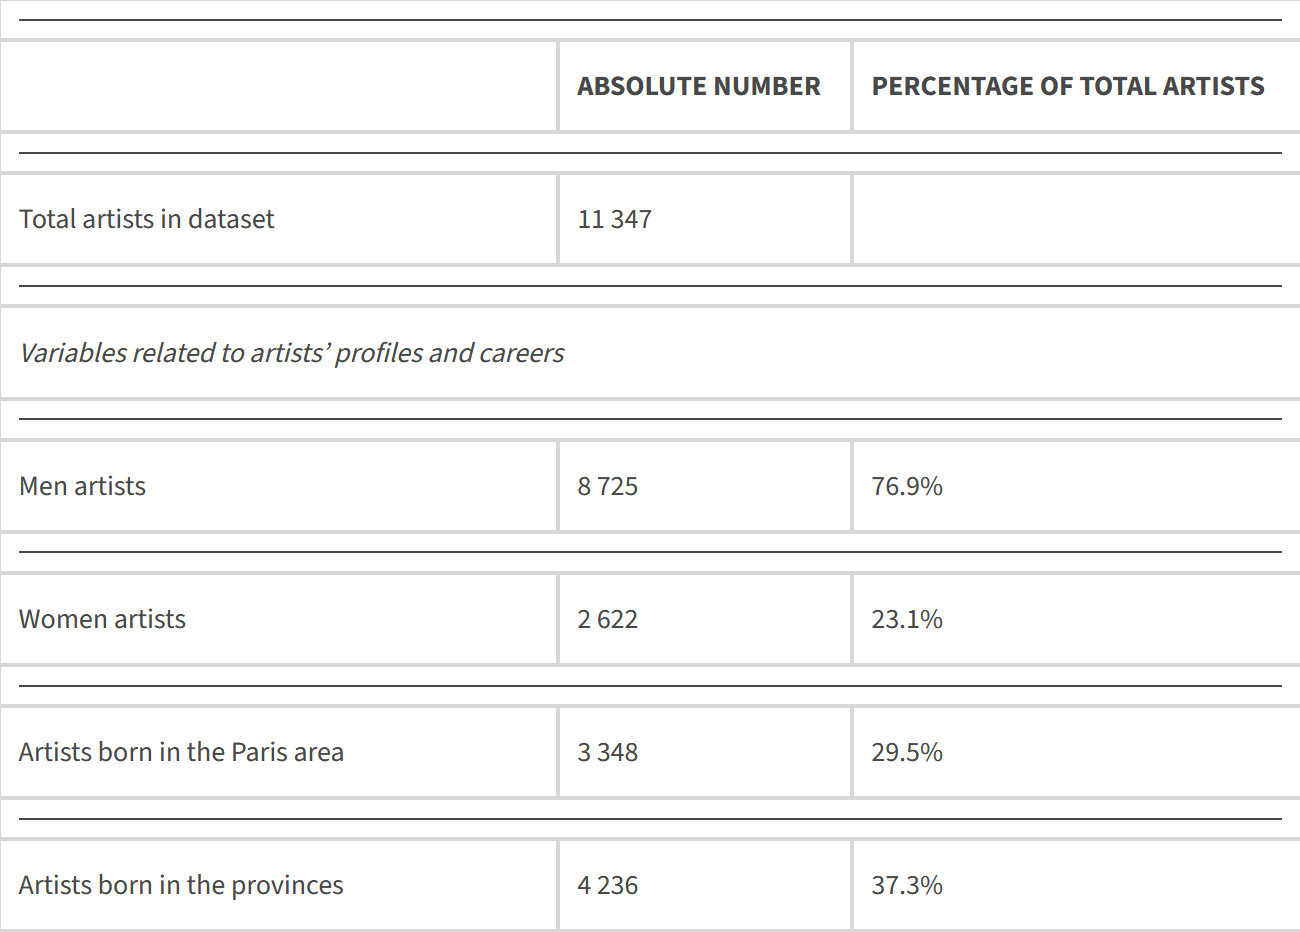Select the 8 725 cell
Screen dimensions: 1300x932
[x=607, y=486]
